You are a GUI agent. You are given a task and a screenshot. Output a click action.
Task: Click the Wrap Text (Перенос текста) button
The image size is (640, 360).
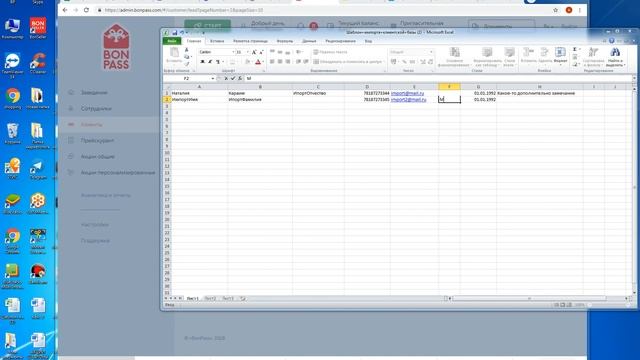pyautogui.click(x=330, y=52)
